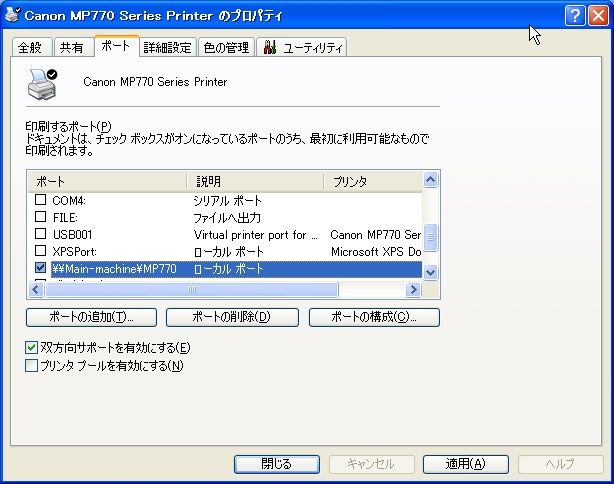
Task: Select the ¥¥Main-machine¥MP770 row text
Action: pos(114,269)
